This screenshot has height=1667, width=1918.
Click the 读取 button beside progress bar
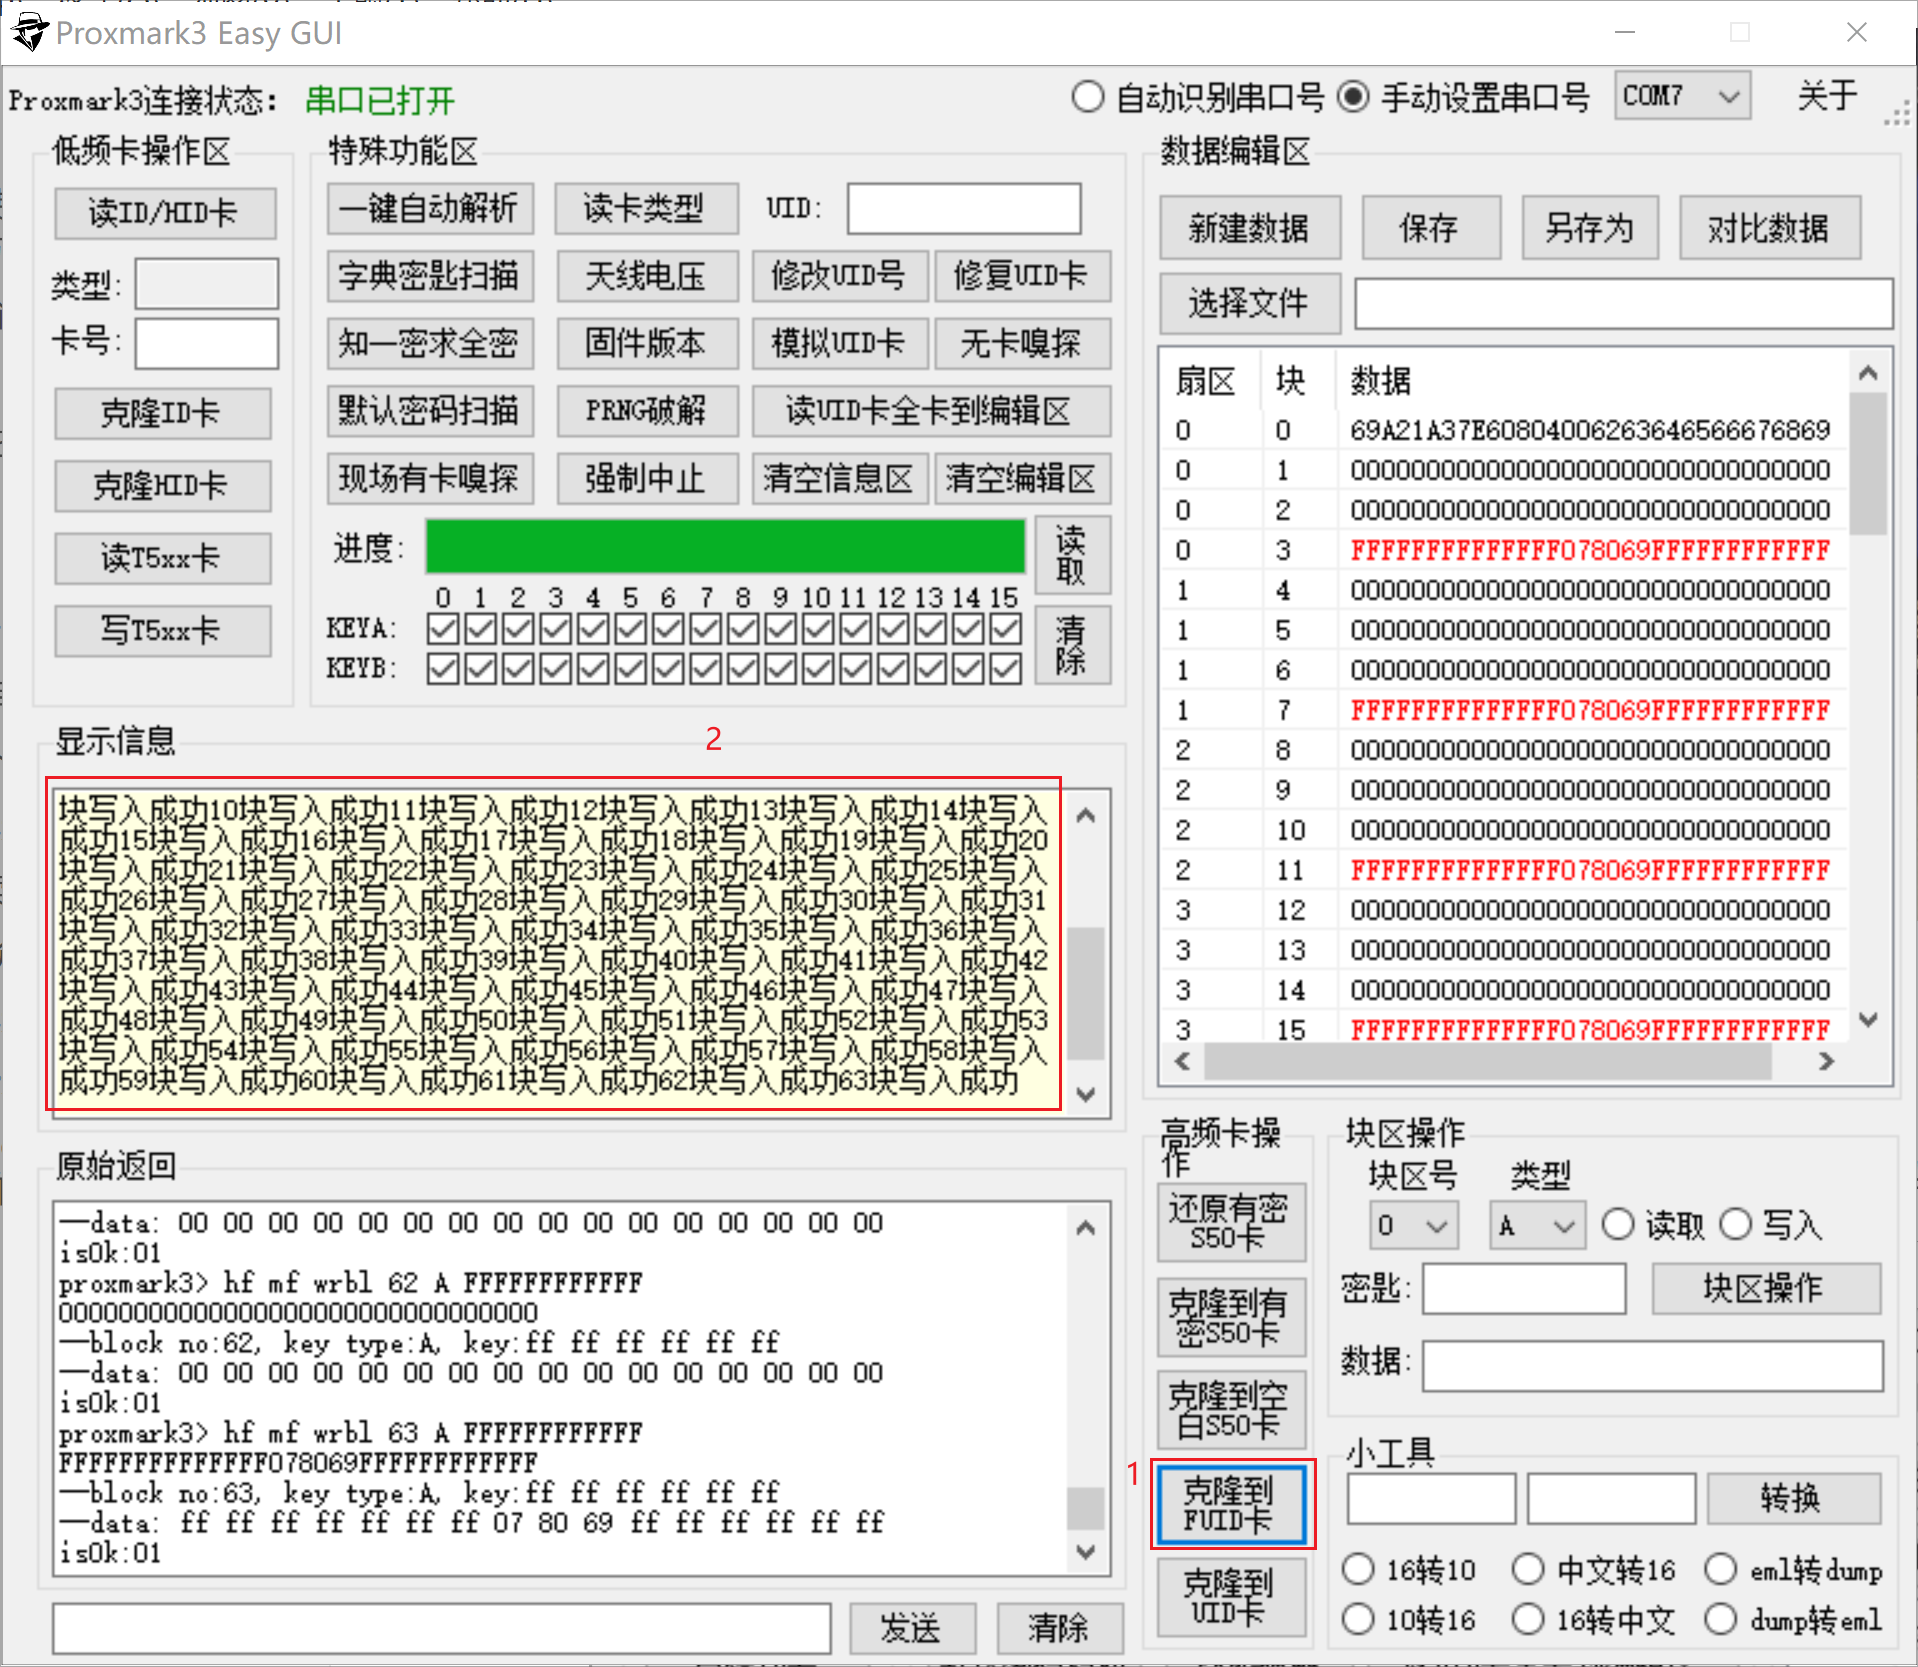1072,555
